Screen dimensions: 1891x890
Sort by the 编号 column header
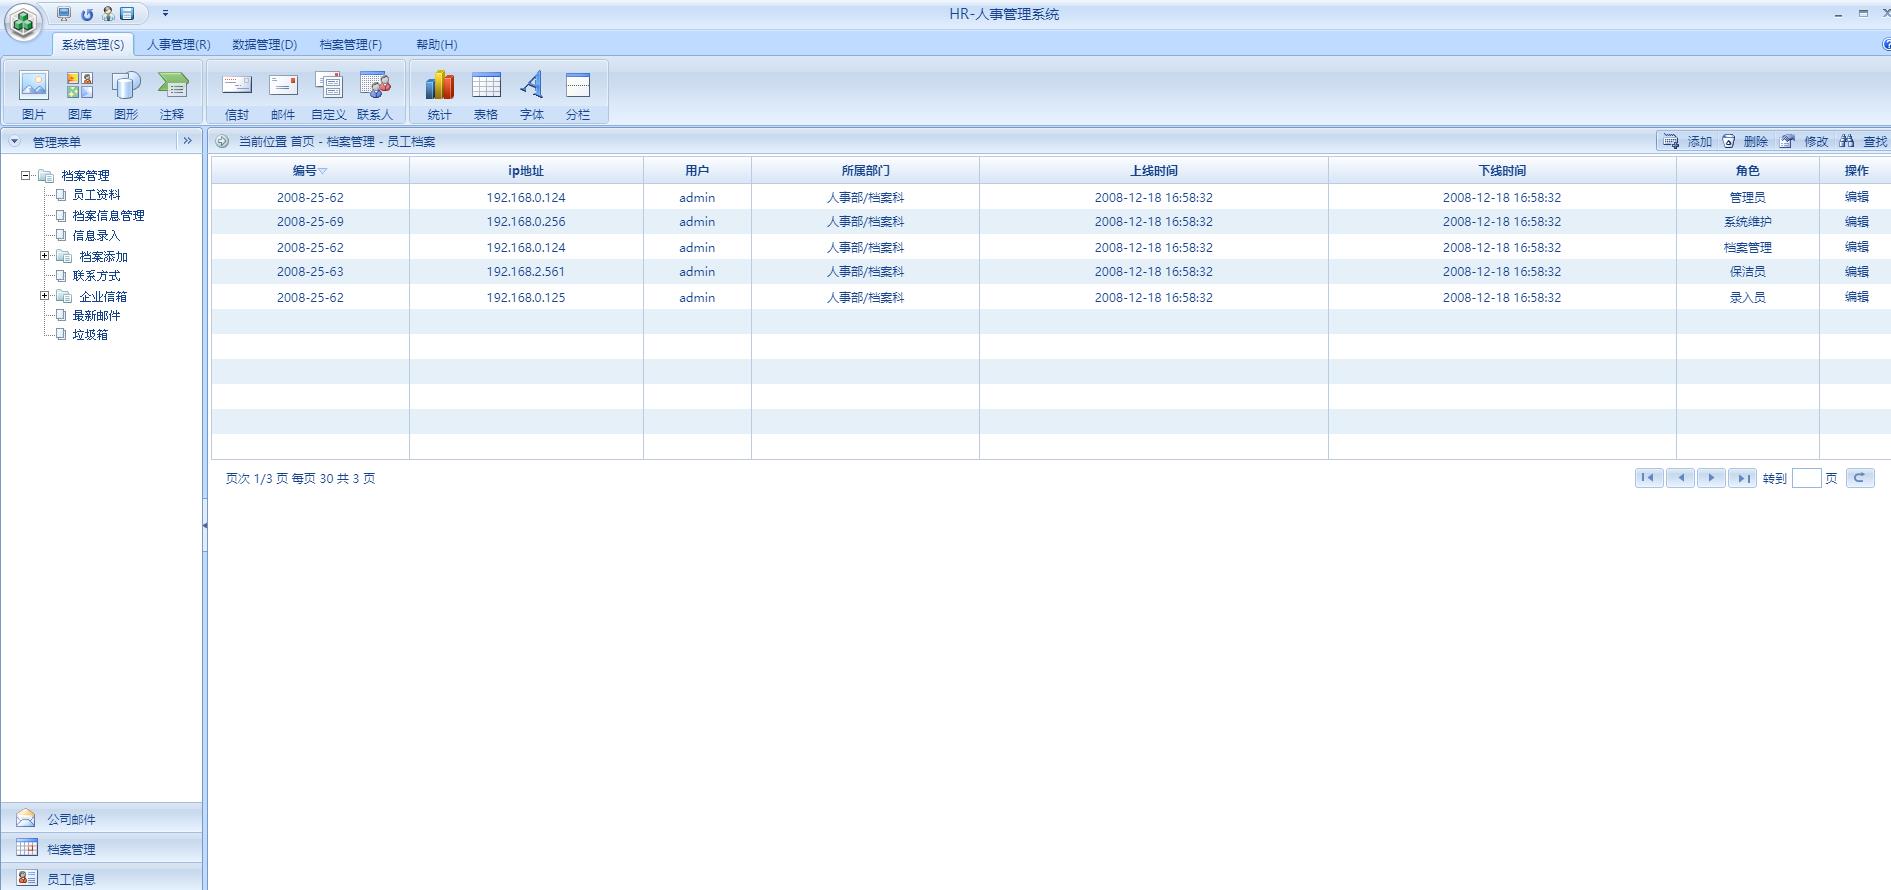click(310, 170)
